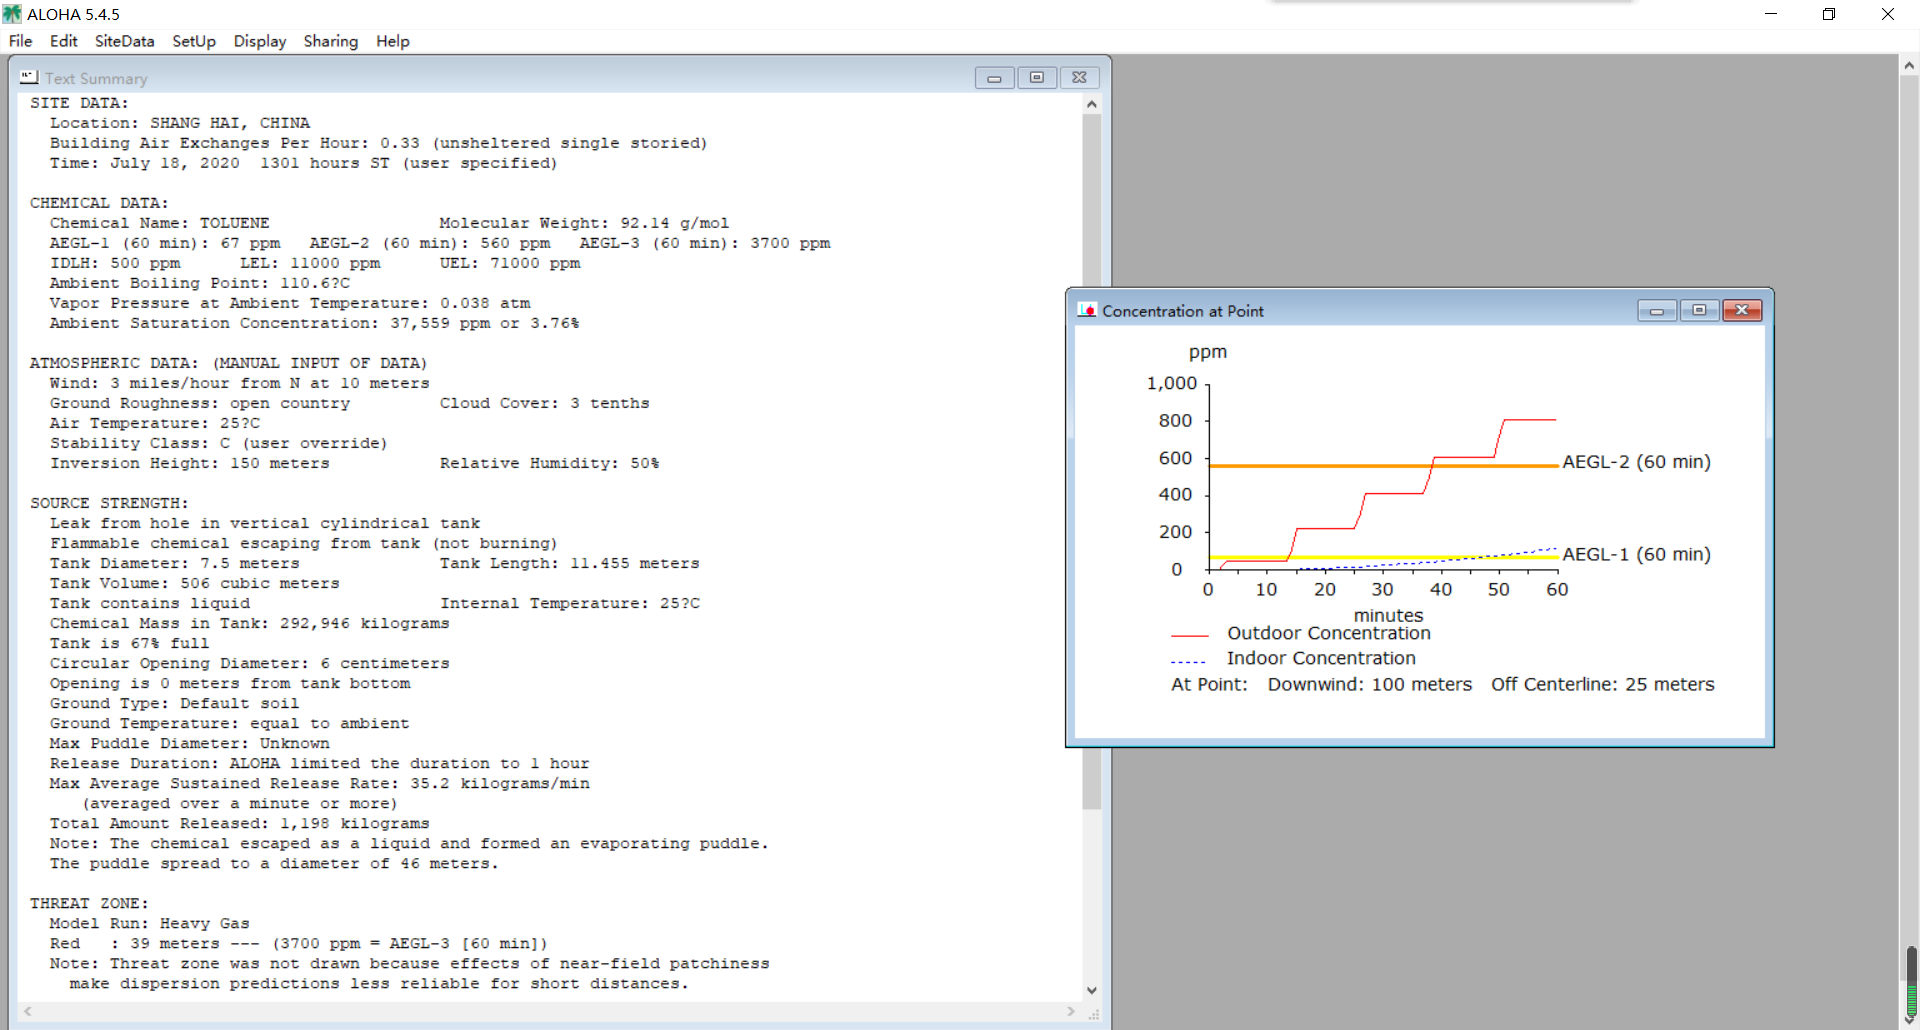This screenshot has width=1920, height=1030.
Task: Click the ALOHA app icon in title bar
Action: pos(12,14)
